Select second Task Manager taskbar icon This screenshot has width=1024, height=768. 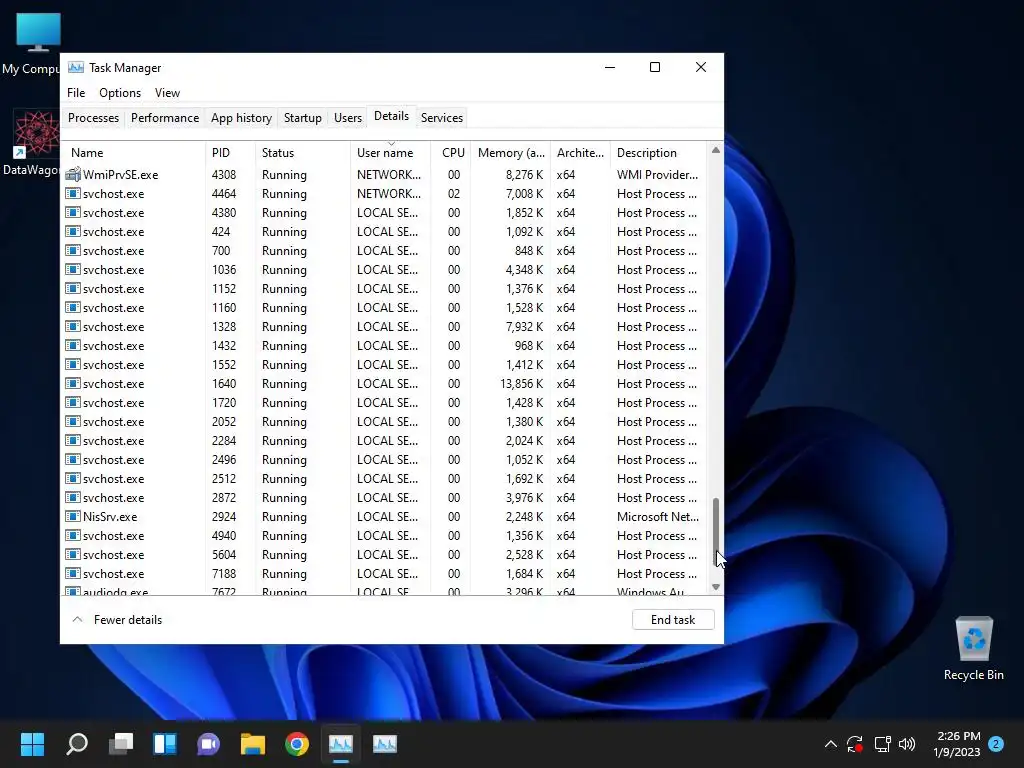click(x=385, y=744)
